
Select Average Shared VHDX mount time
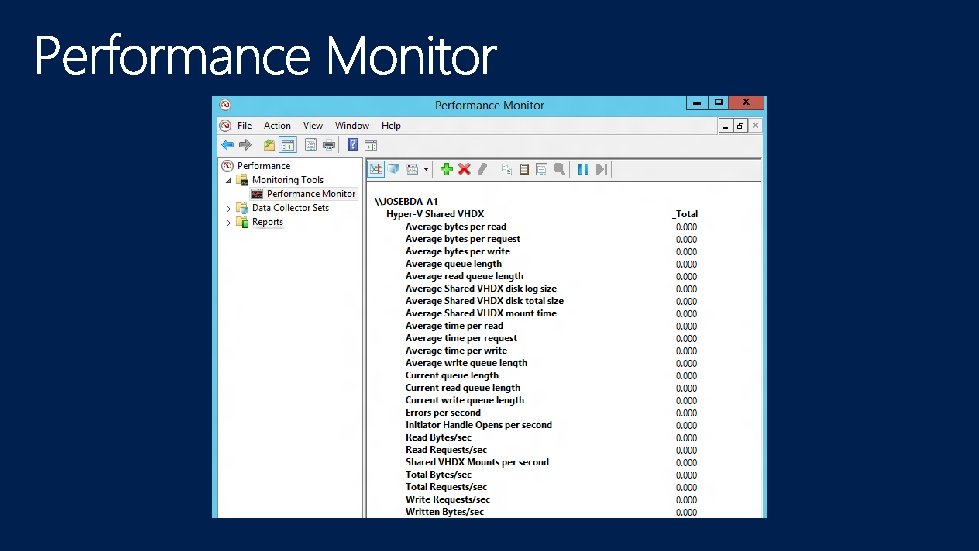tap(481, 313)
